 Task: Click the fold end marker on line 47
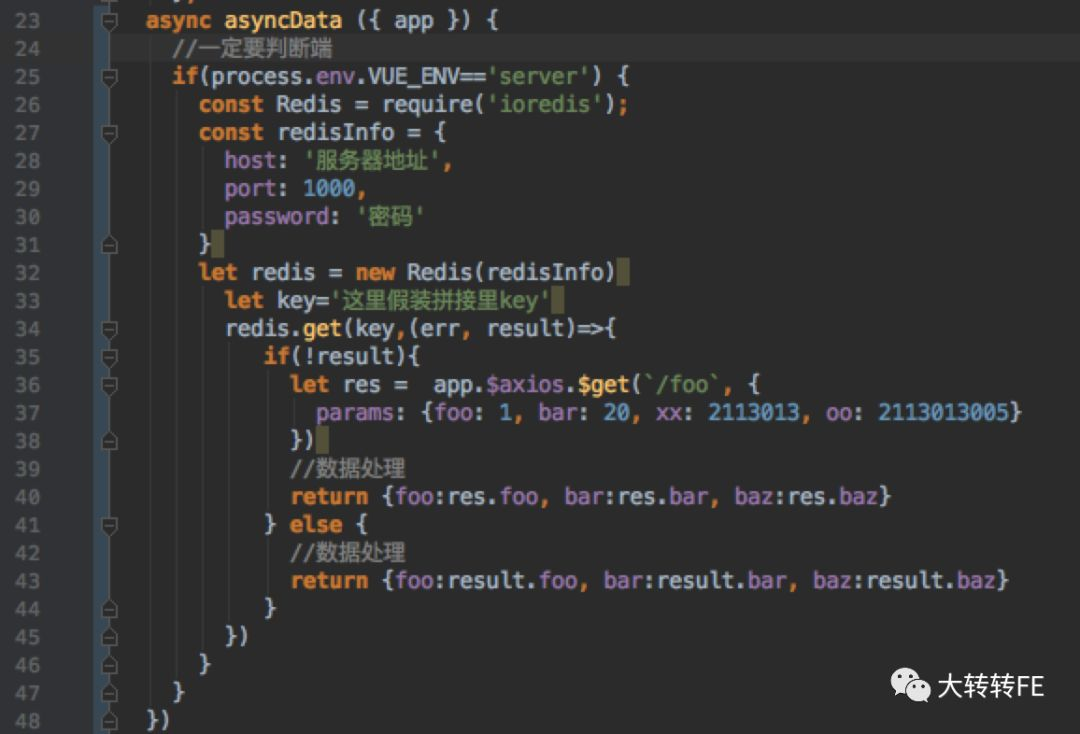pos(110,693)
